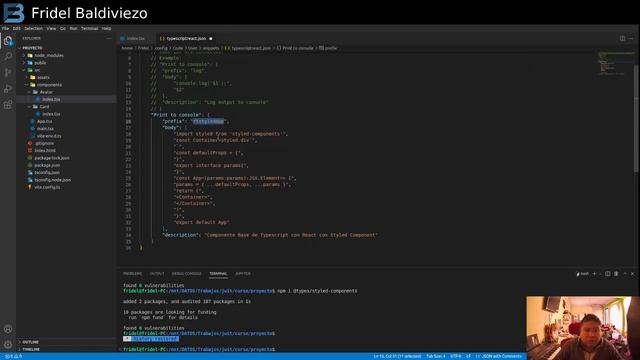Open main.tsx in the explorer

[x=67, y=129]
